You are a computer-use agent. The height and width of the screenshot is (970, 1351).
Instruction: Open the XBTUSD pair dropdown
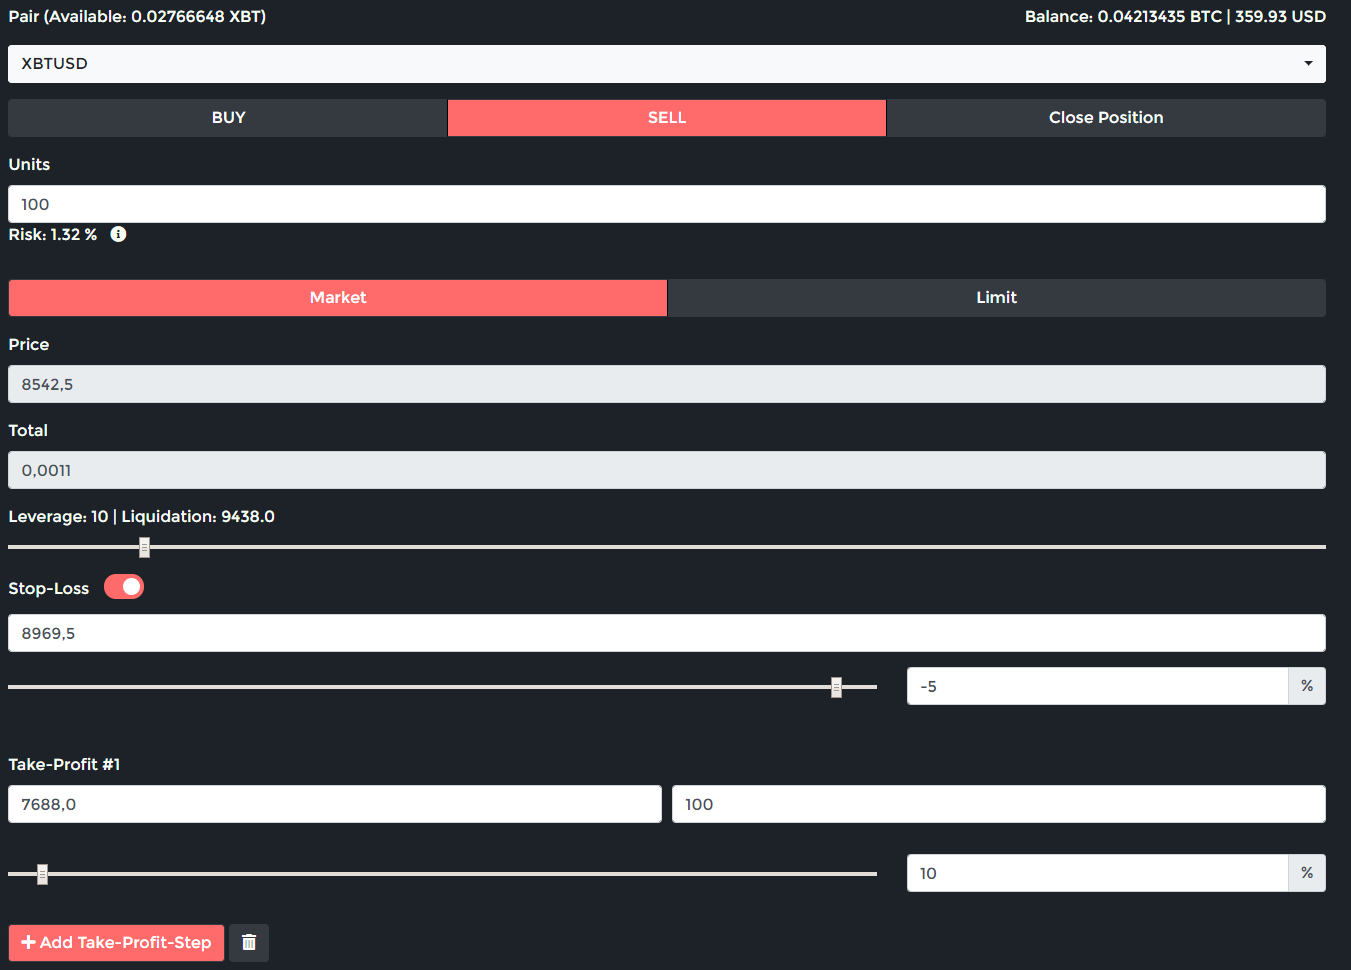pyautogui.click(x=666, y=64)
